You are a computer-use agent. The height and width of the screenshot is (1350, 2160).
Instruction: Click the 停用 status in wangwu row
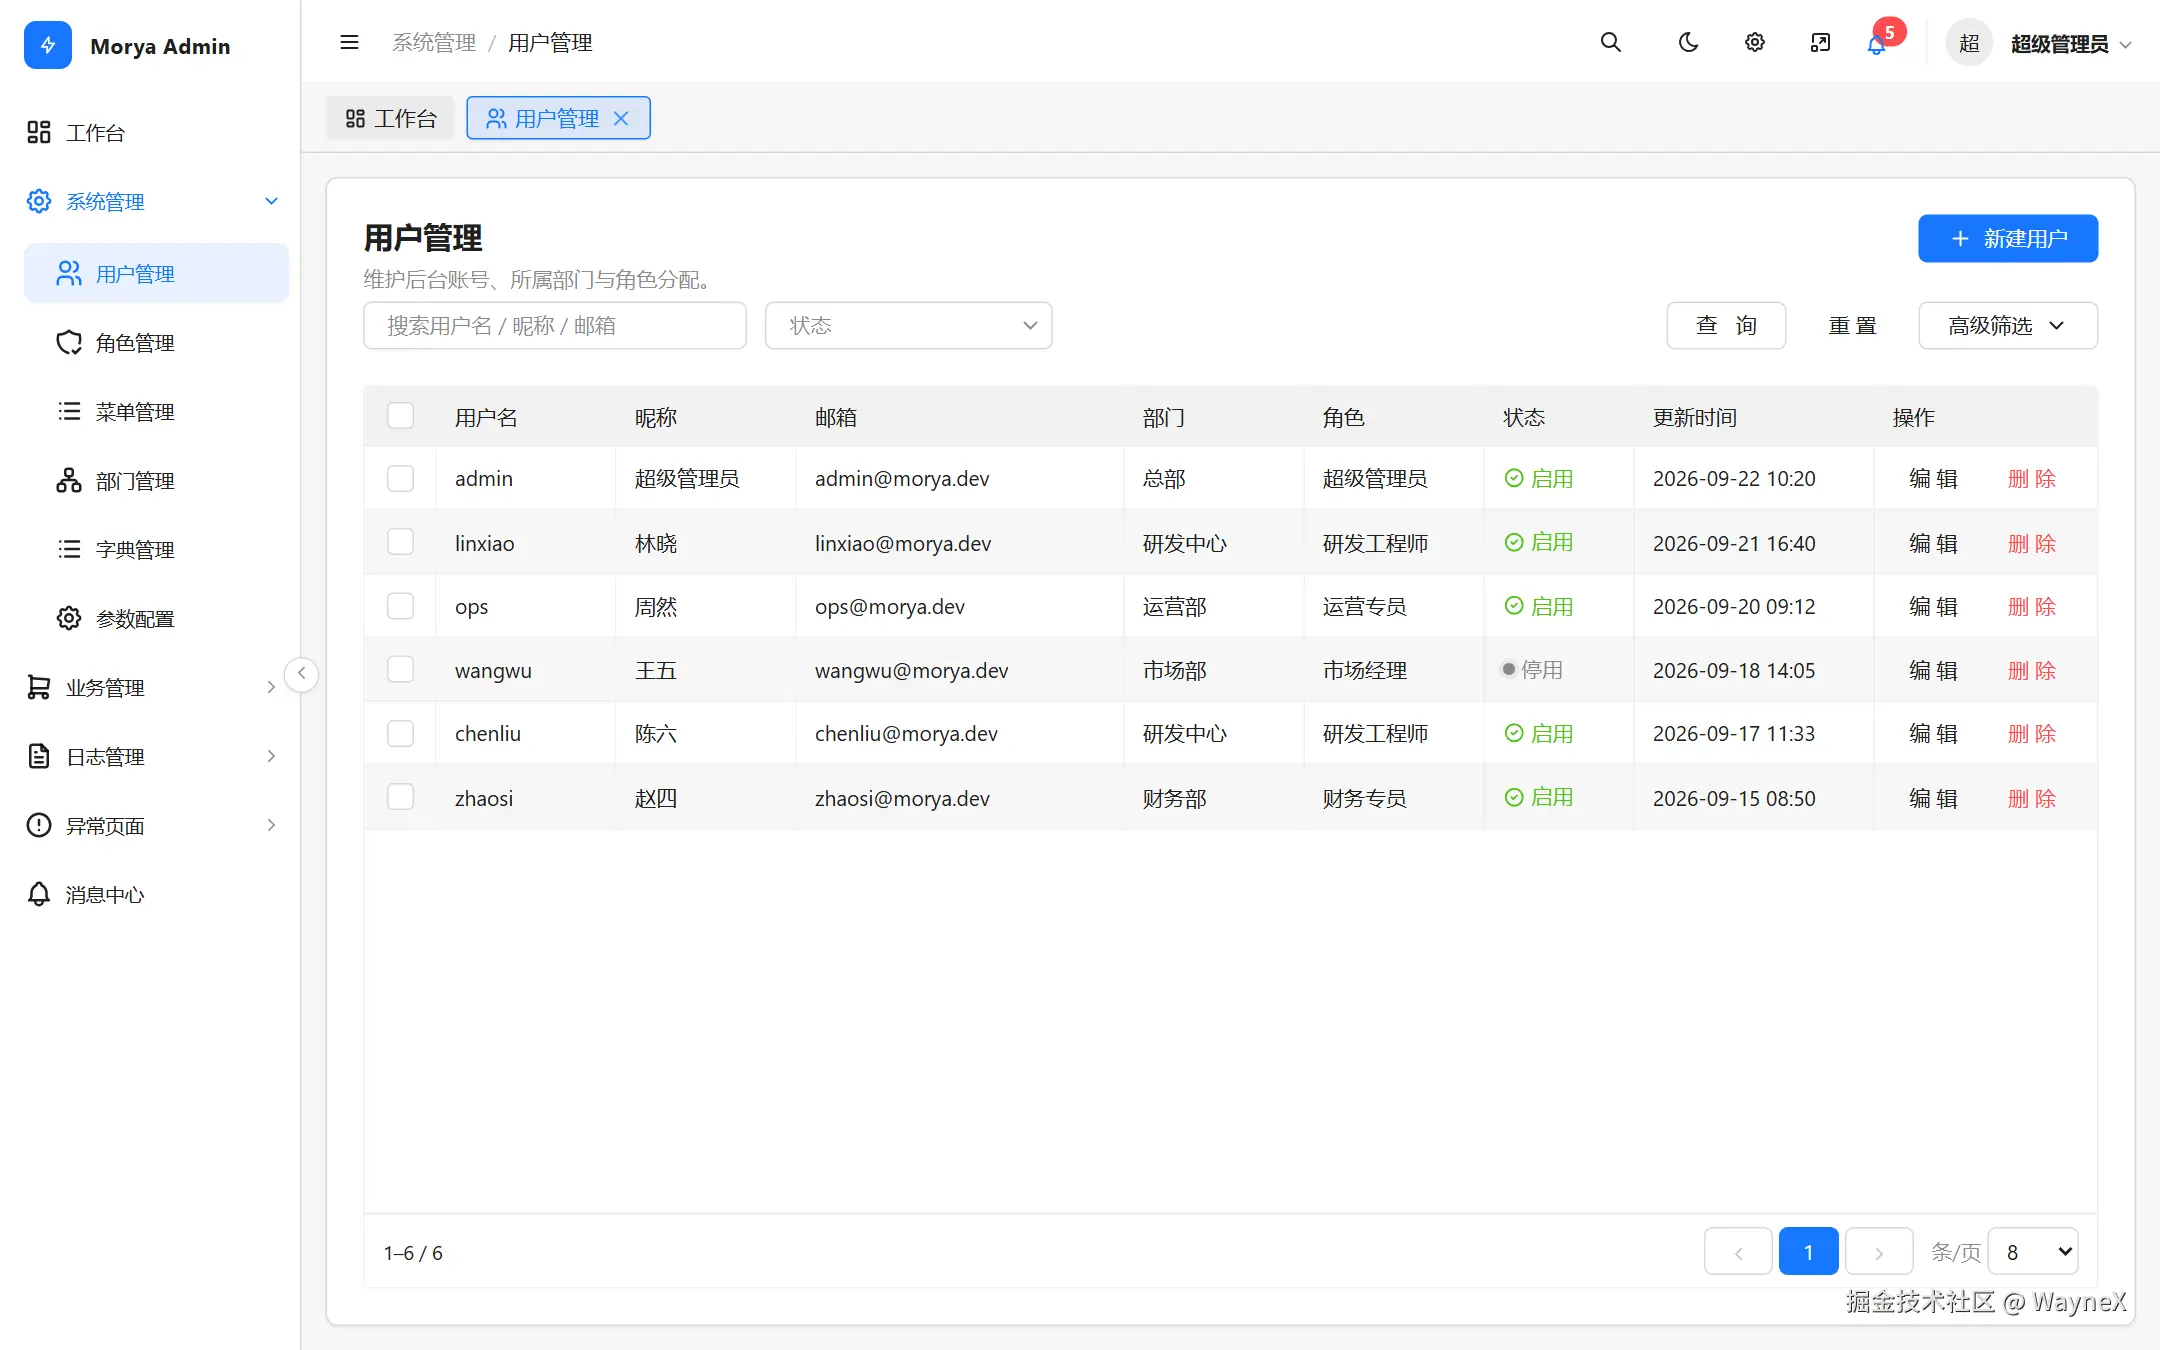coord(1532,670)
